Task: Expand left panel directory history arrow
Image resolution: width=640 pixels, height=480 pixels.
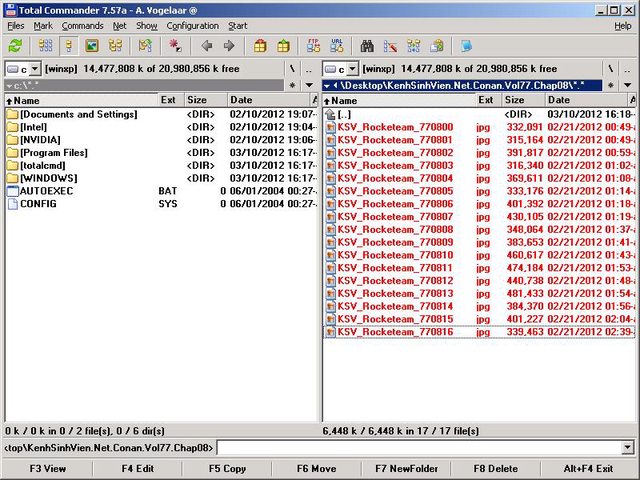Action: pyautogui.click(x=309, y=85)
